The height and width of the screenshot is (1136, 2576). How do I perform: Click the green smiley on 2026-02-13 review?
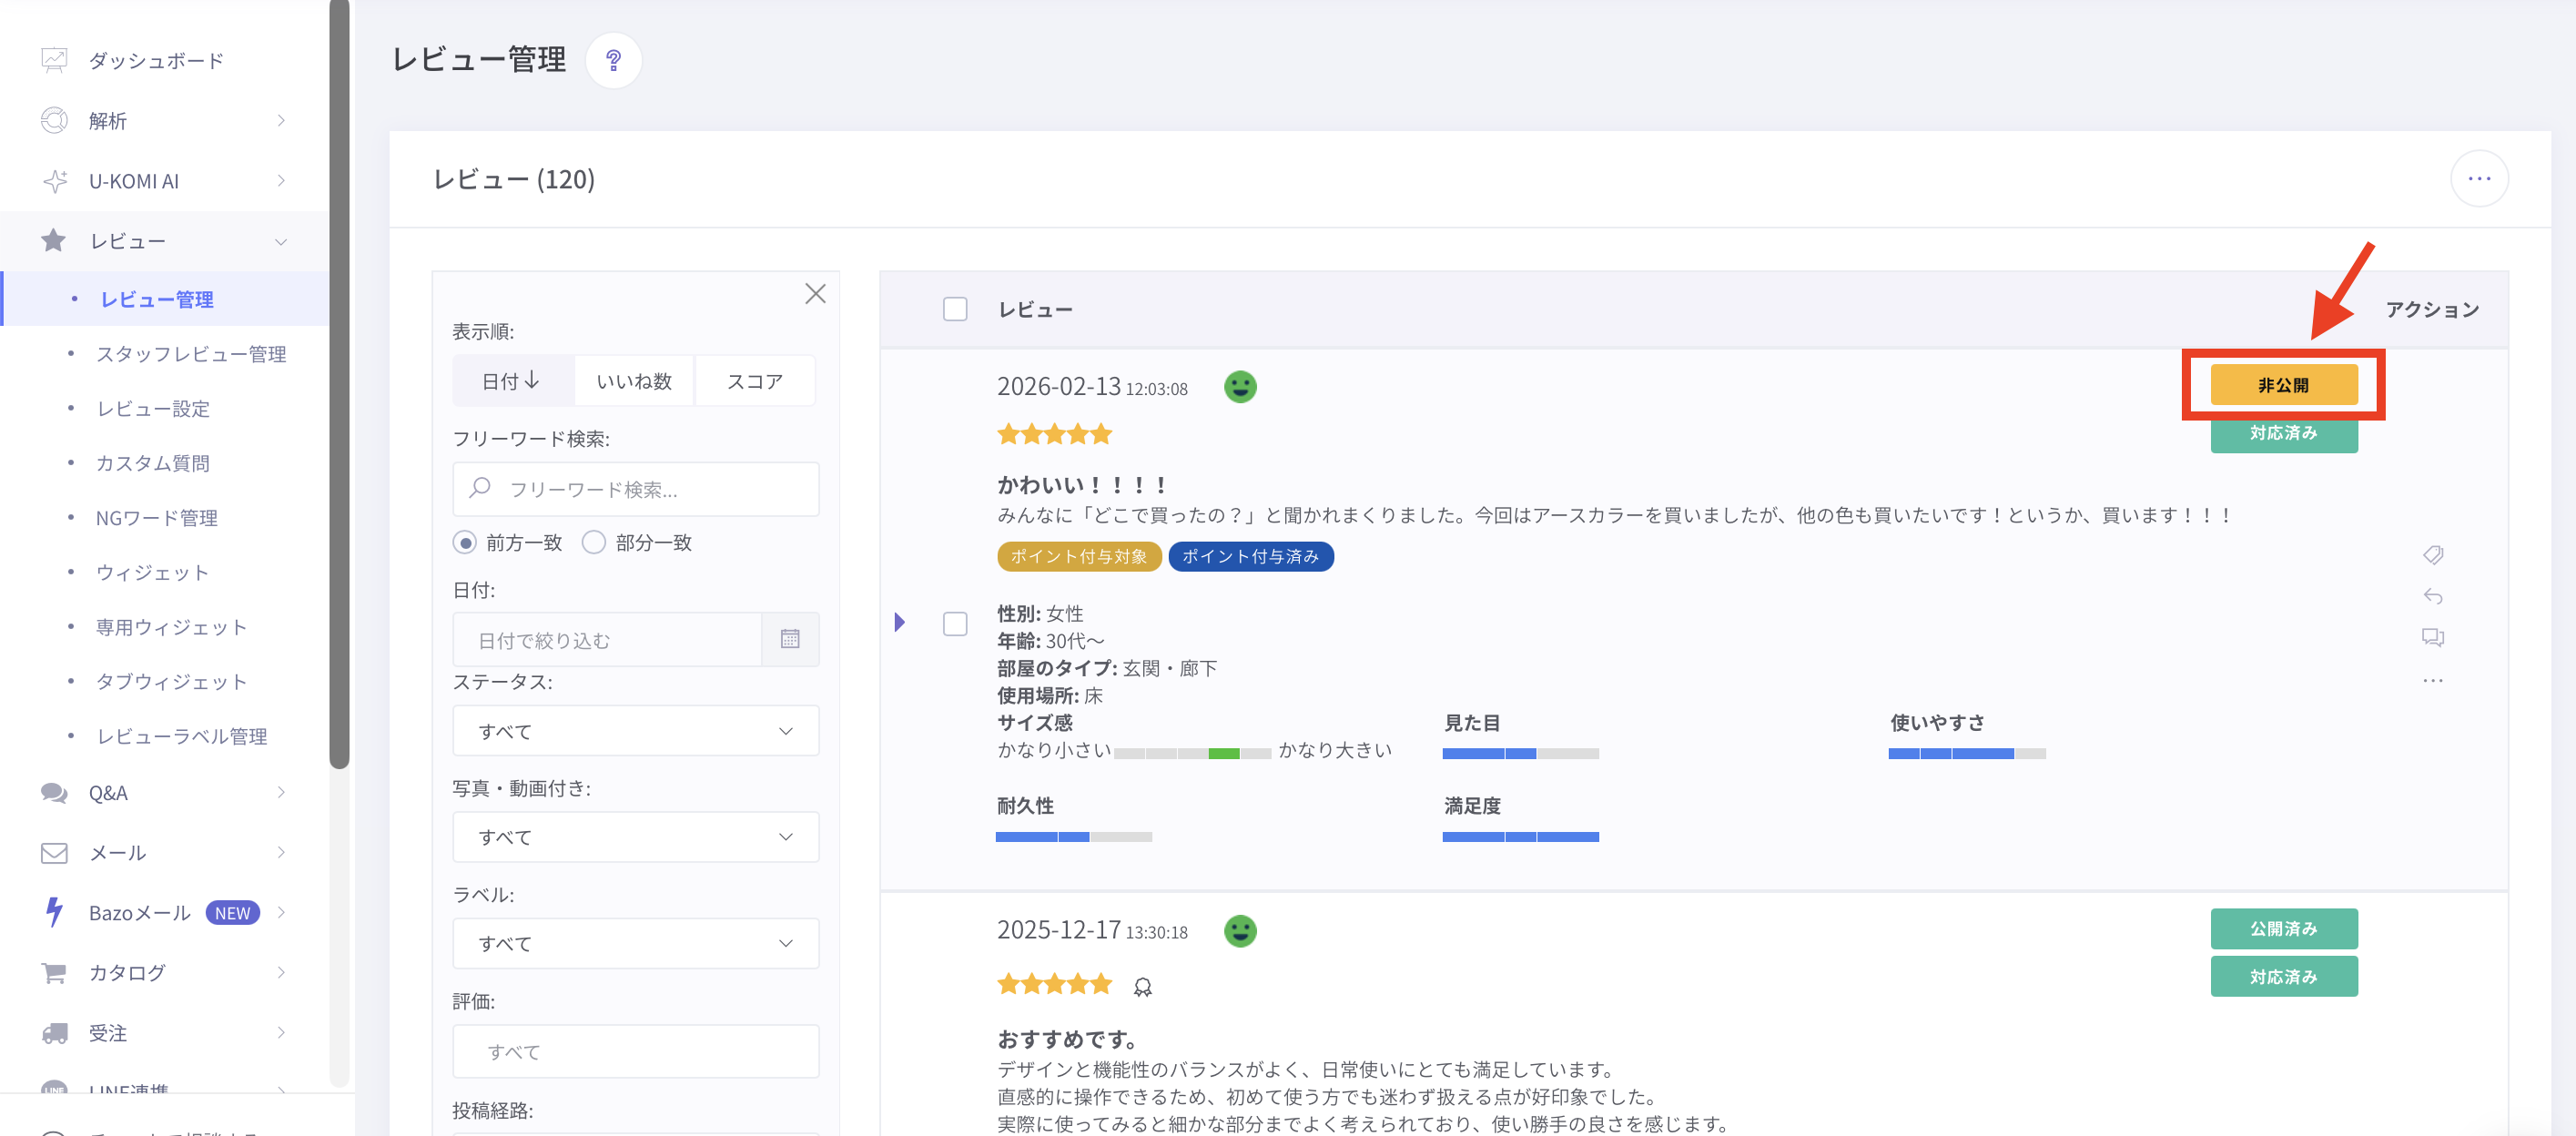[x=1240, y=387]
